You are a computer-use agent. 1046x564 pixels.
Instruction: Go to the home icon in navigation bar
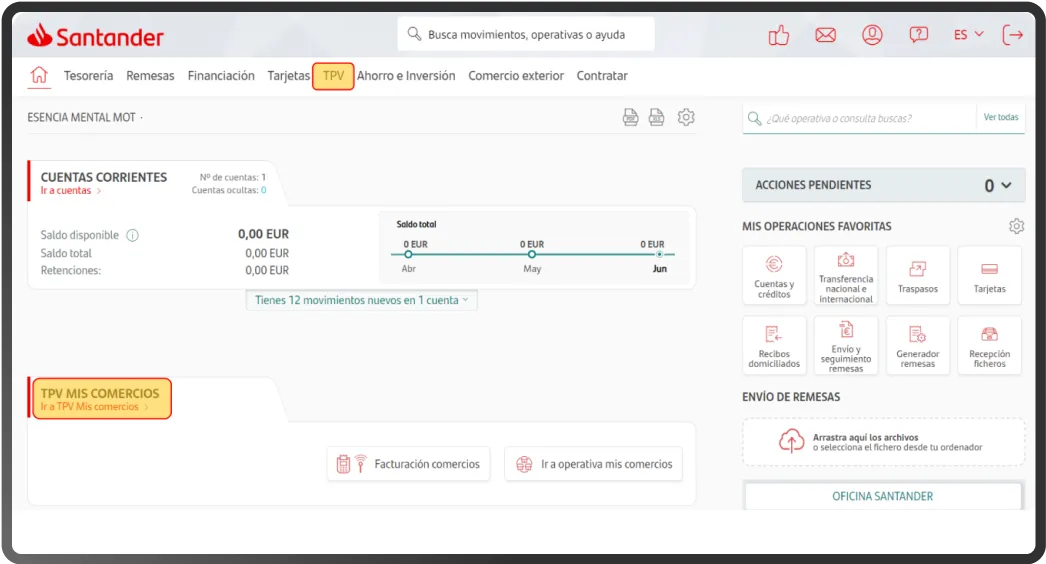click(x=39, y=75)
